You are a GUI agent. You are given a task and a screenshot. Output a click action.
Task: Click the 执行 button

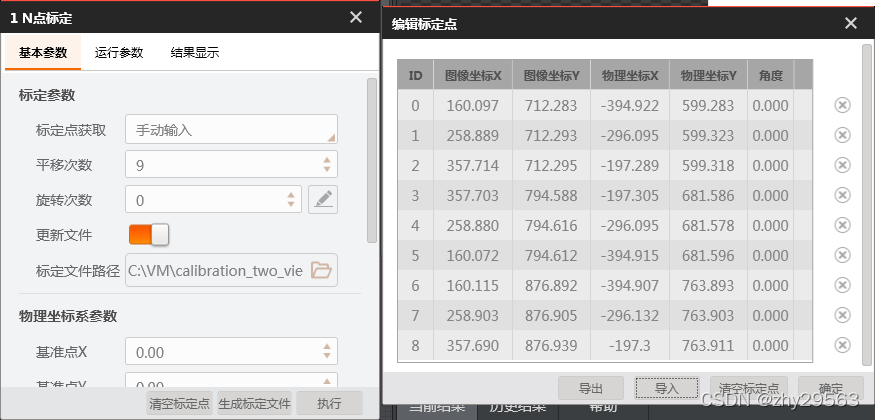[x=329, y=403]
